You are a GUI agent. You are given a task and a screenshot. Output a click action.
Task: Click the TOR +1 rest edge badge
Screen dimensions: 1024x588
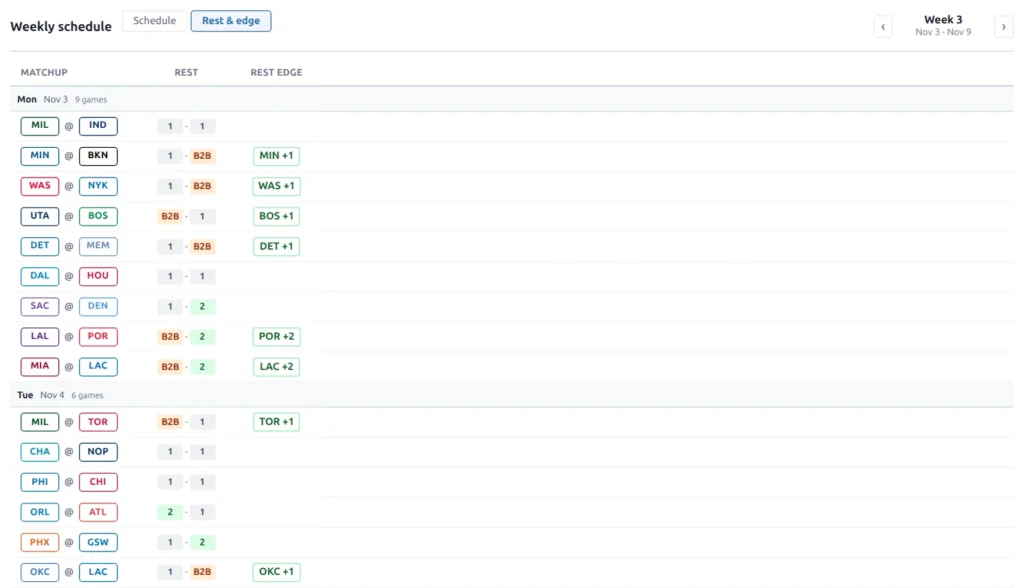point(276,421)
